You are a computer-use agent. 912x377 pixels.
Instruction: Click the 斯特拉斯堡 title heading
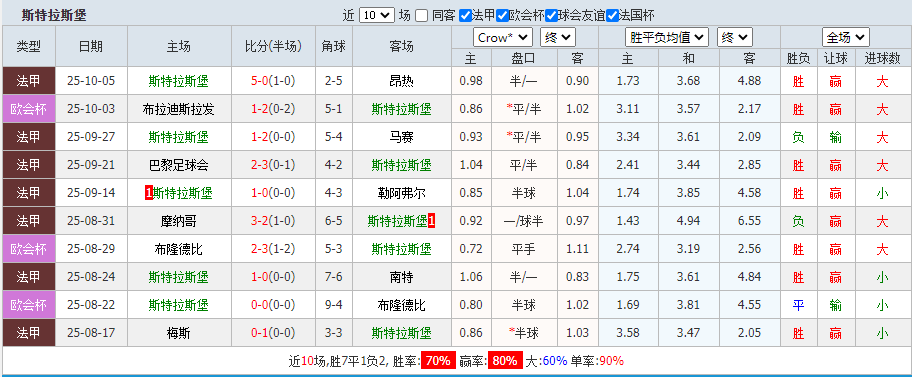[54, 16]
